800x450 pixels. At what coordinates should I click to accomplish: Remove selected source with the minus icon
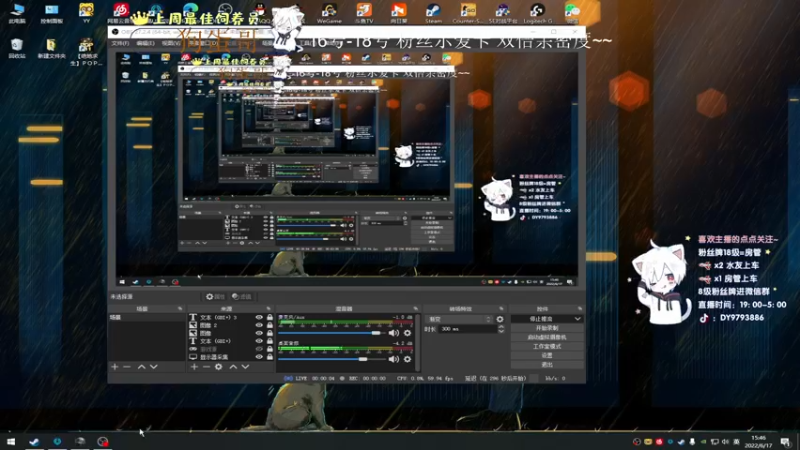206,367
